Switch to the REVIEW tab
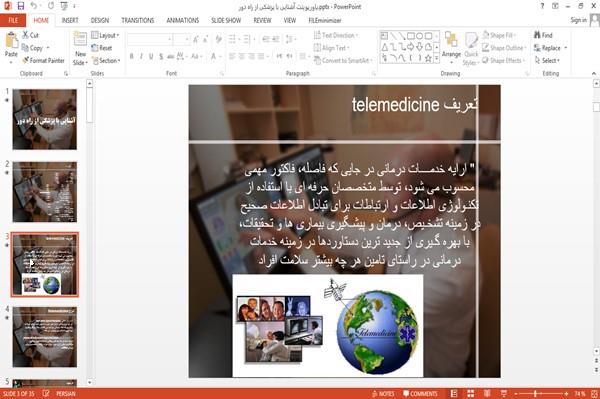This screenshot has height=399, width=600. pos(262,20)
